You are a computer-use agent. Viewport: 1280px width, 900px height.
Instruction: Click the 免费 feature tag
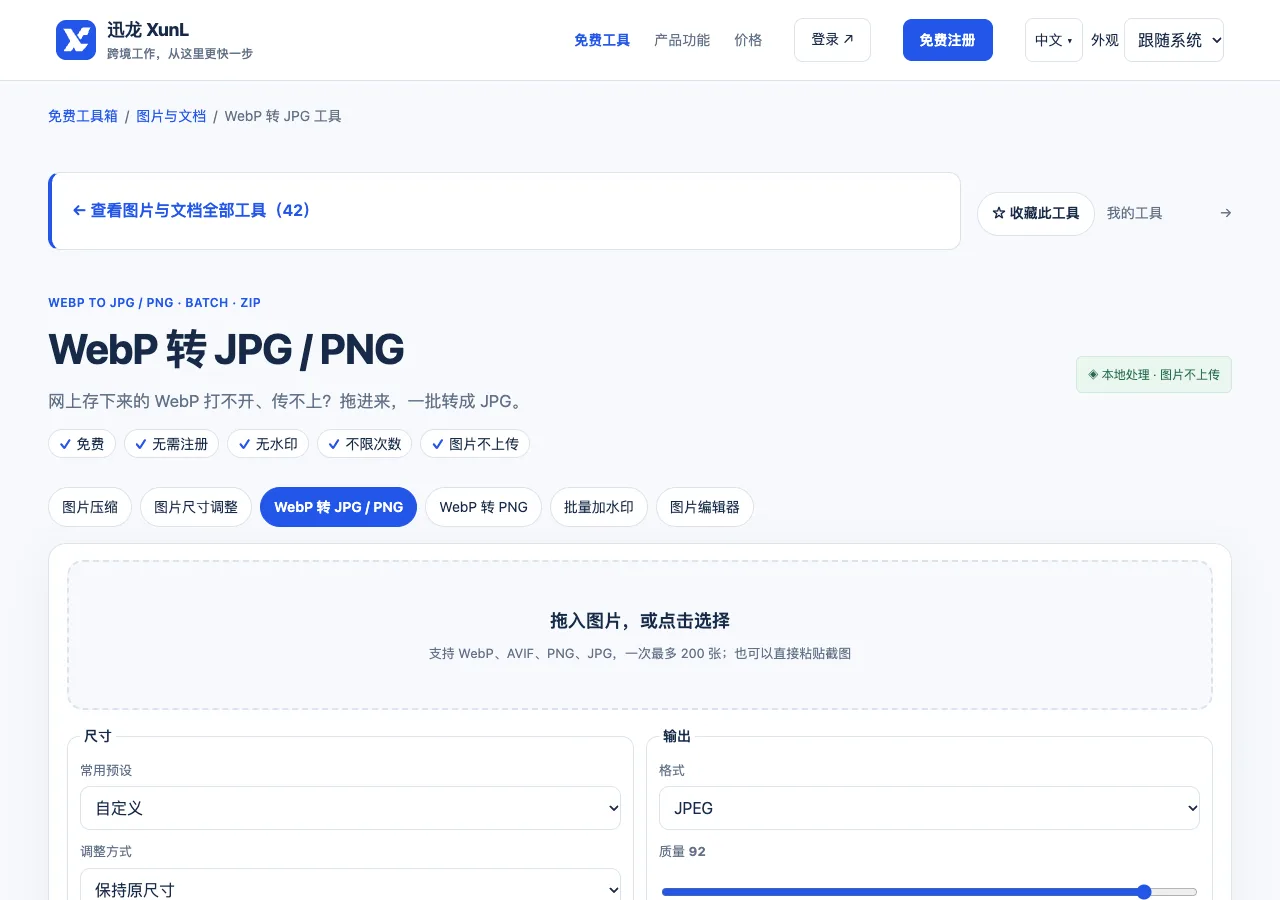[x=82, y=444]
